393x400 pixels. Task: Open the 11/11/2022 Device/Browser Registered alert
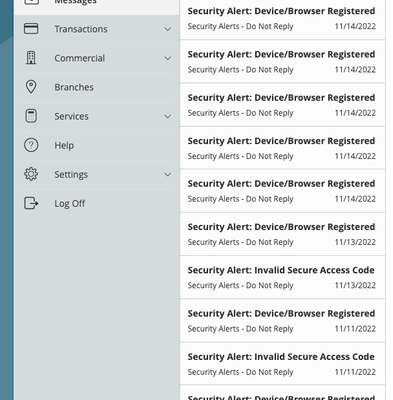[282, 321]
